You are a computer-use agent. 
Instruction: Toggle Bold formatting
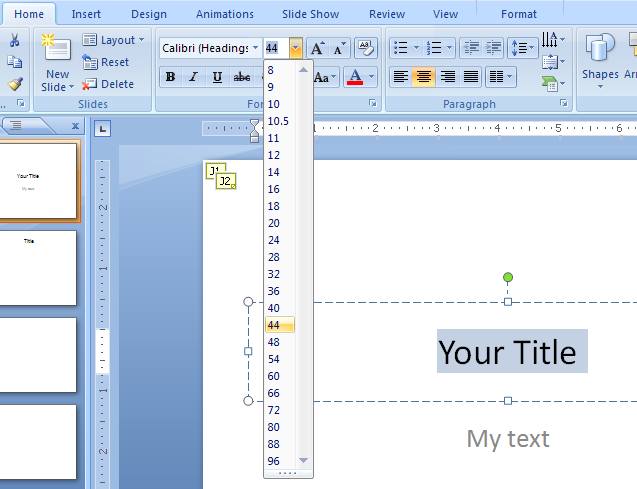coord(171,77)
